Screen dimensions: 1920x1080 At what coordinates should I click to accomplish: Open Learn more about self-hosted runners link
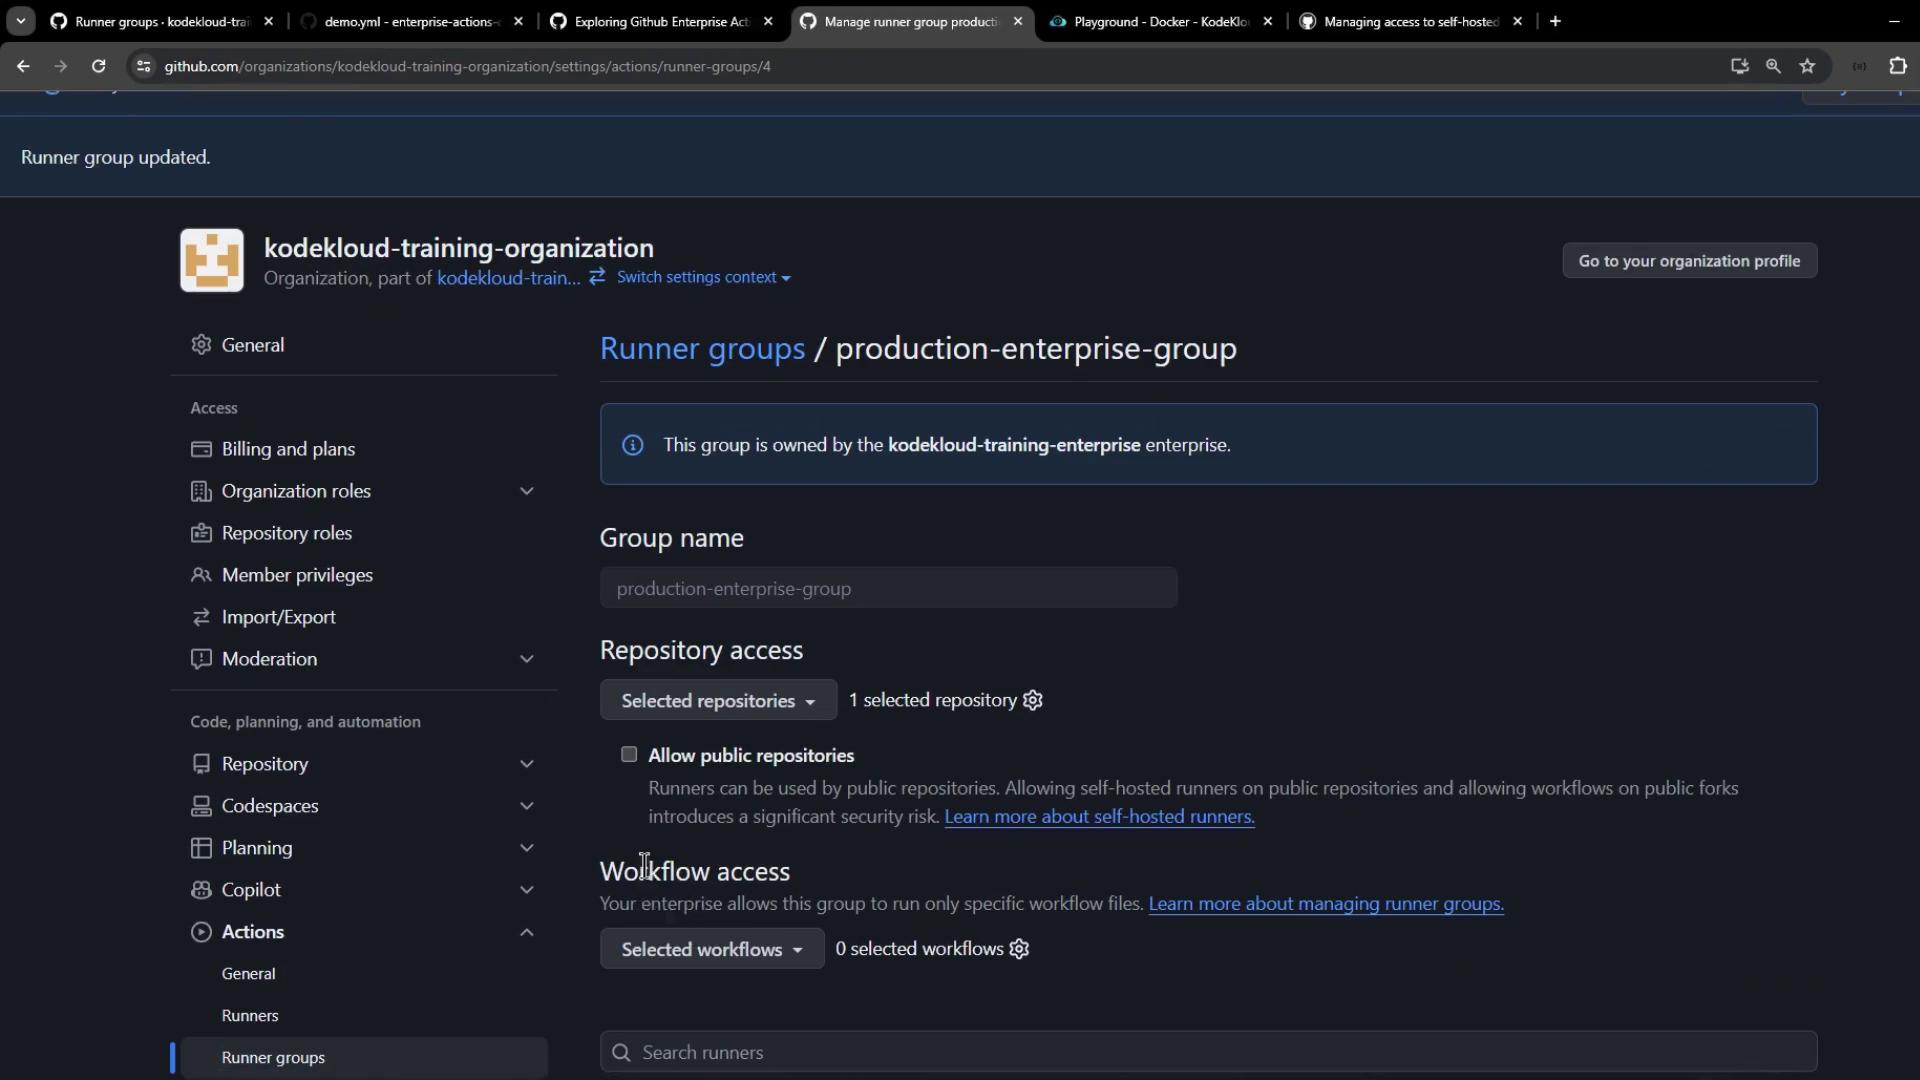[x=1099, y=817]
